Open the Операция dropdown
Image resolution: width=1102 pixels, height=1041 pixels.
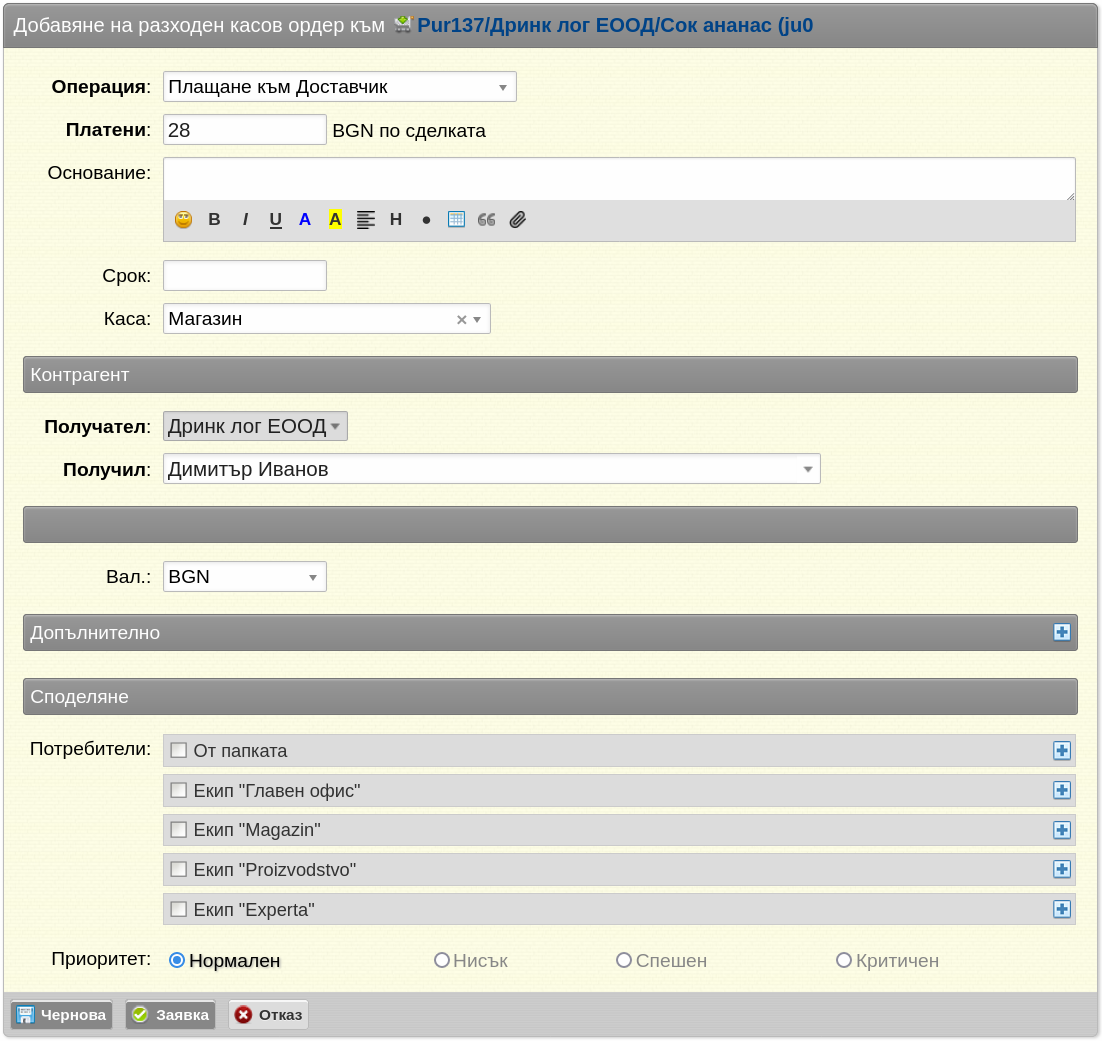339,86
